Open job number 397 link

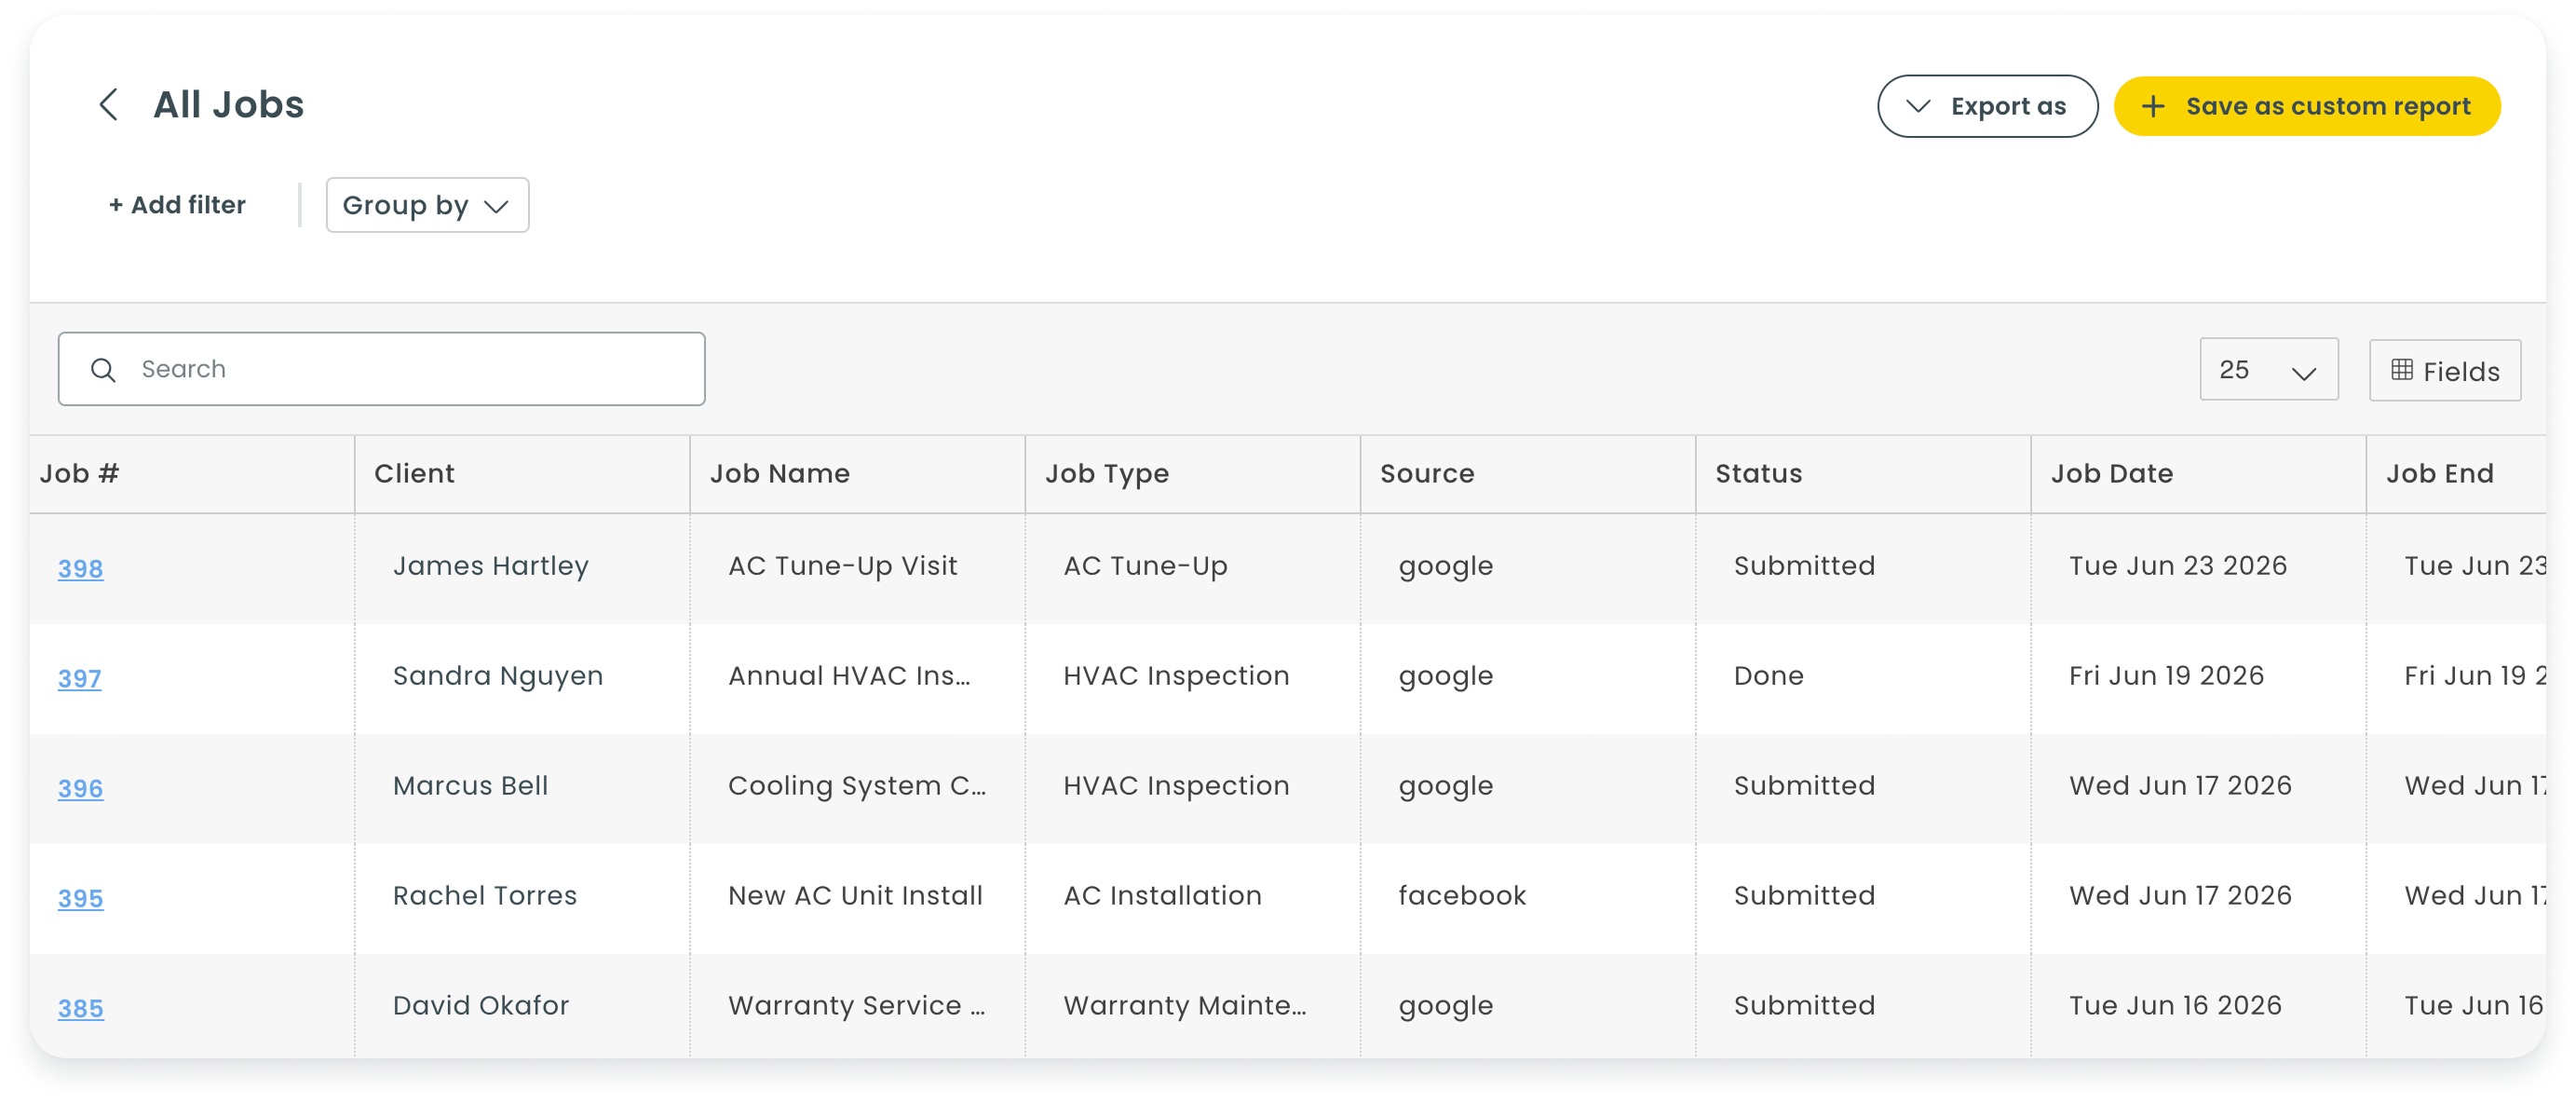click(x=79, y=678)
